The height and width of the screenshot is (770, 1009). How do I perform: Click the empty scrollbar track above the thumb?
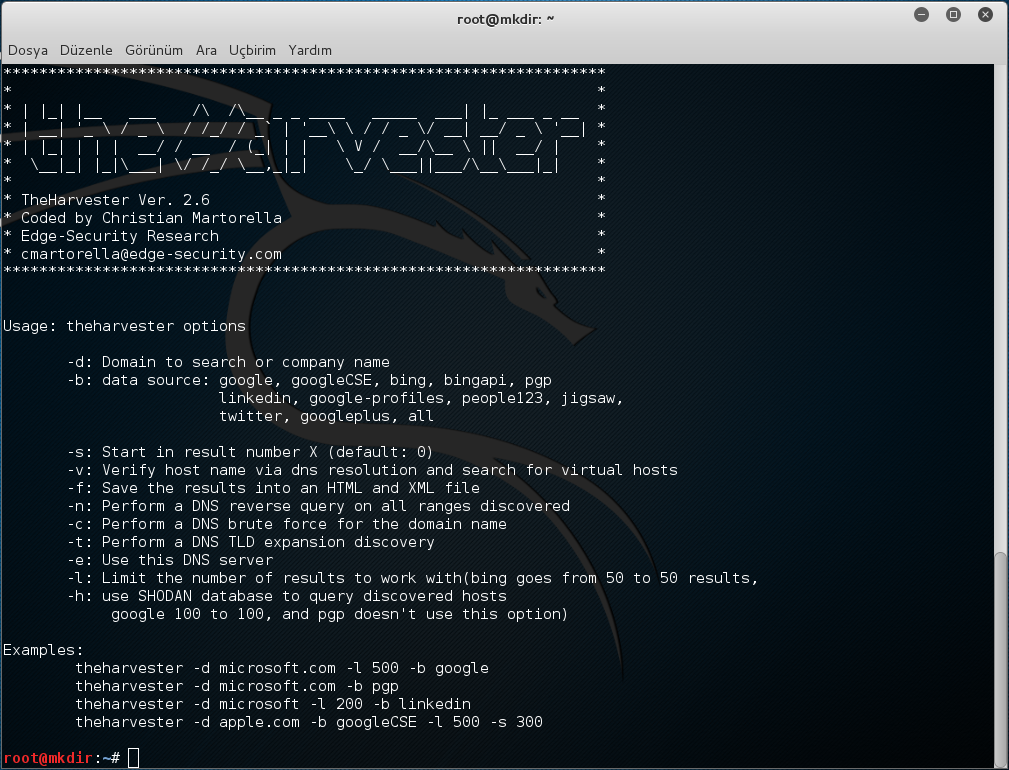pyautogui.click(x=1001, y=300)
